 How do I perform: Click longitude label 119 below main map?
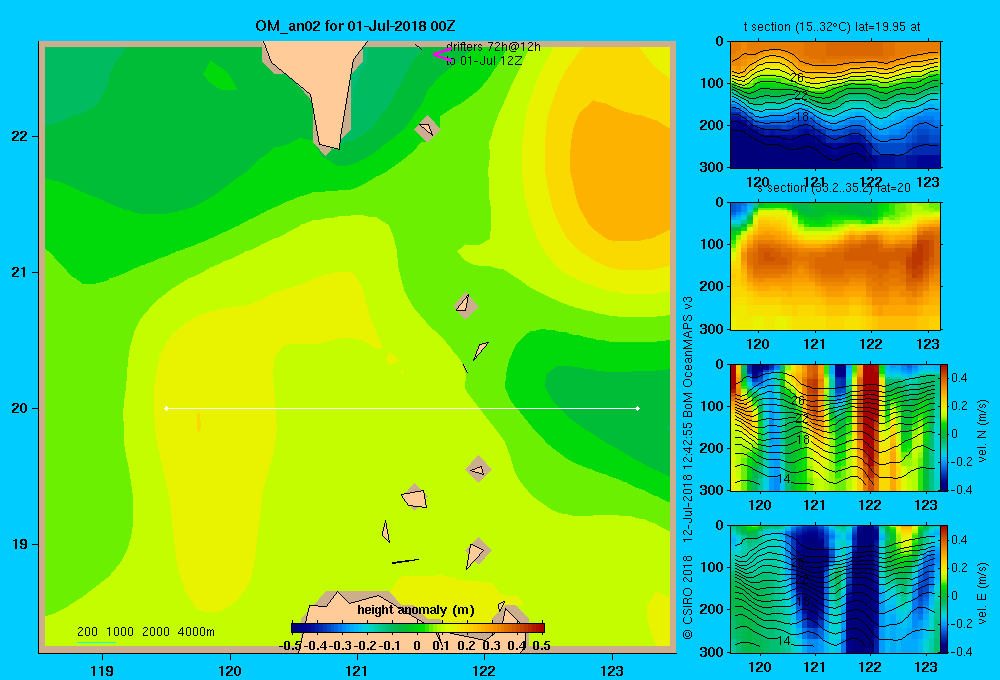point(102,670)
